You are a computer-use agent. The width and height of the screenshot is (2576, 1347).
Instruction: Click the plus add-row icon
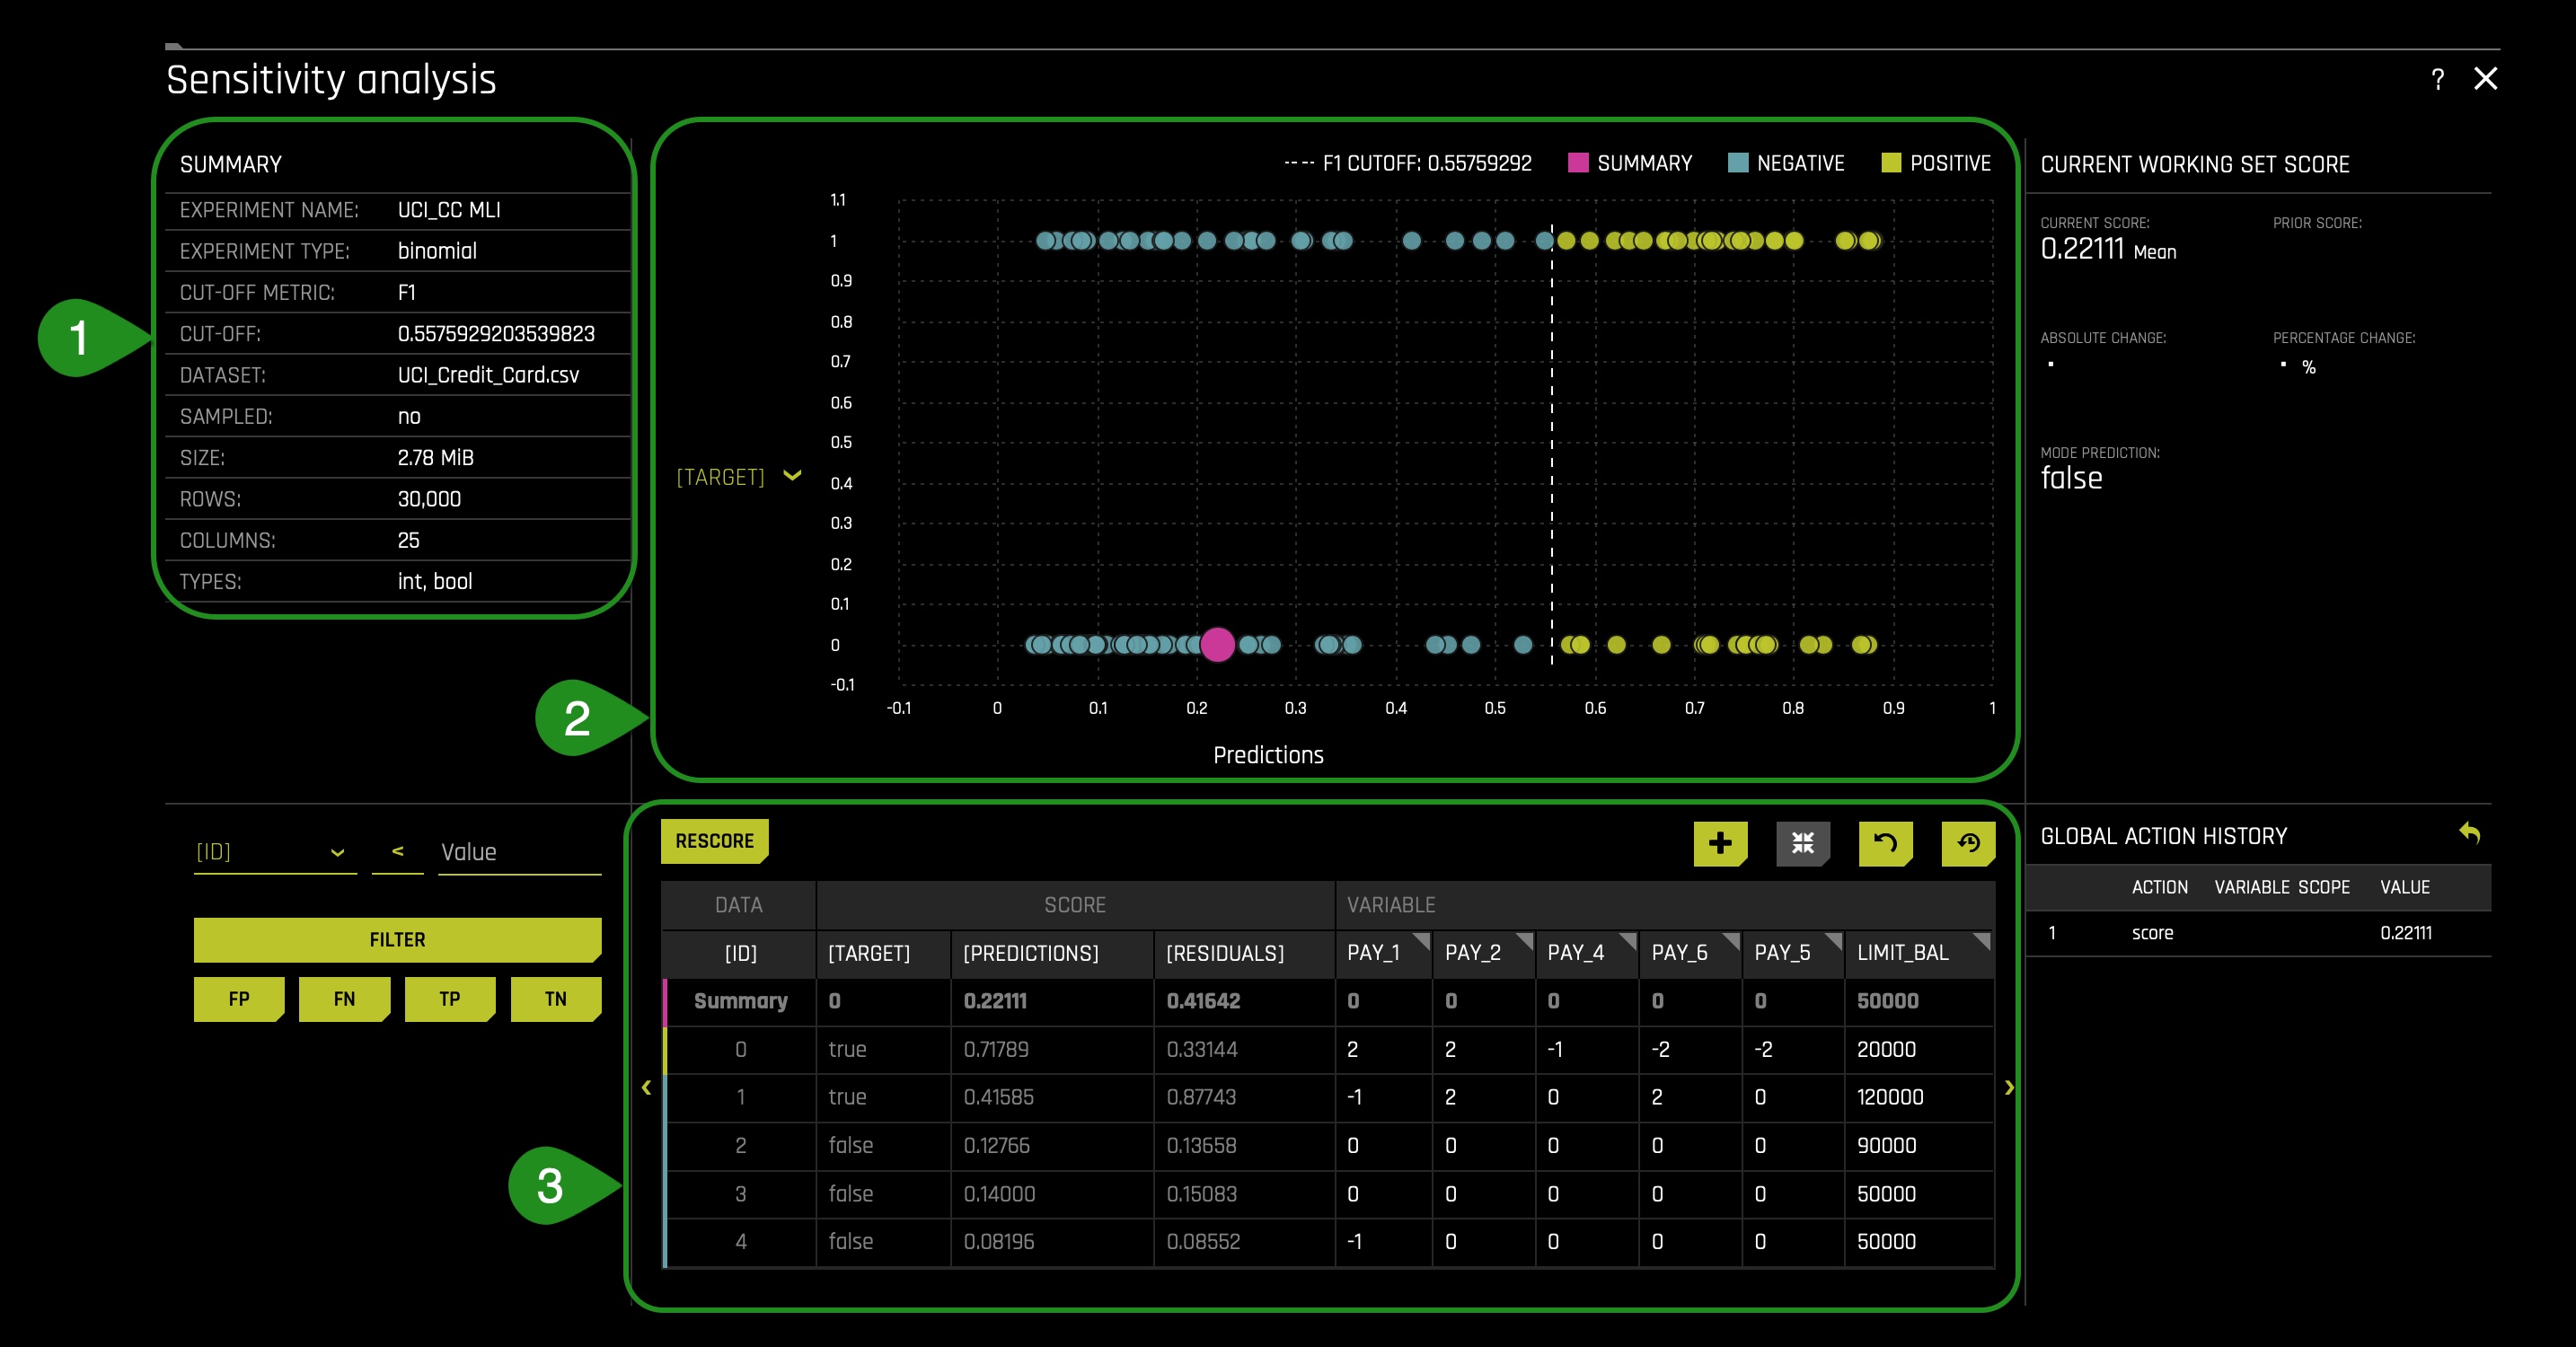(1720, 843)
